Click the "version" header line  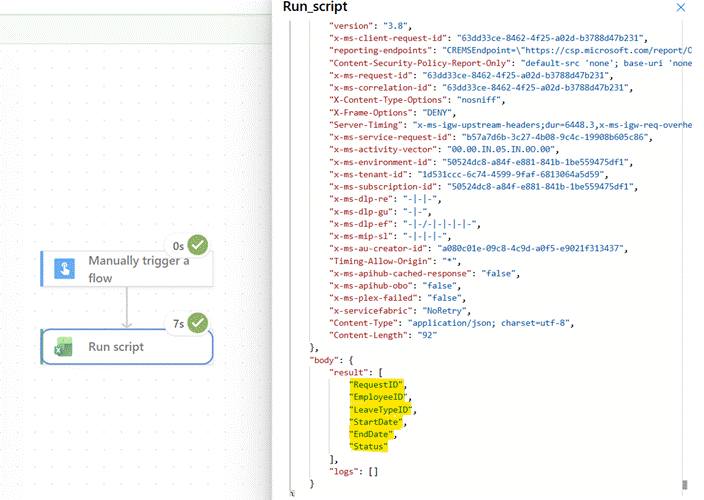[x=370, y=26]
